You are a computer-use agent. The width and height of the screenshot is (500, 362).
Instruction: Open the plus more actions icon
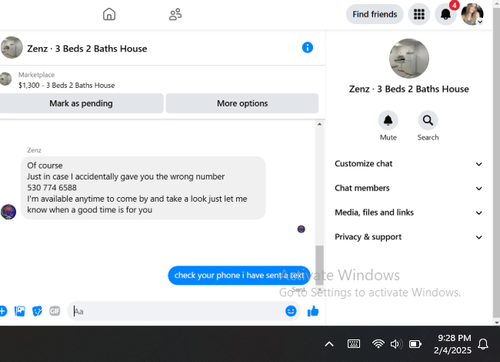pyautogui.click(x=3, y=311)
